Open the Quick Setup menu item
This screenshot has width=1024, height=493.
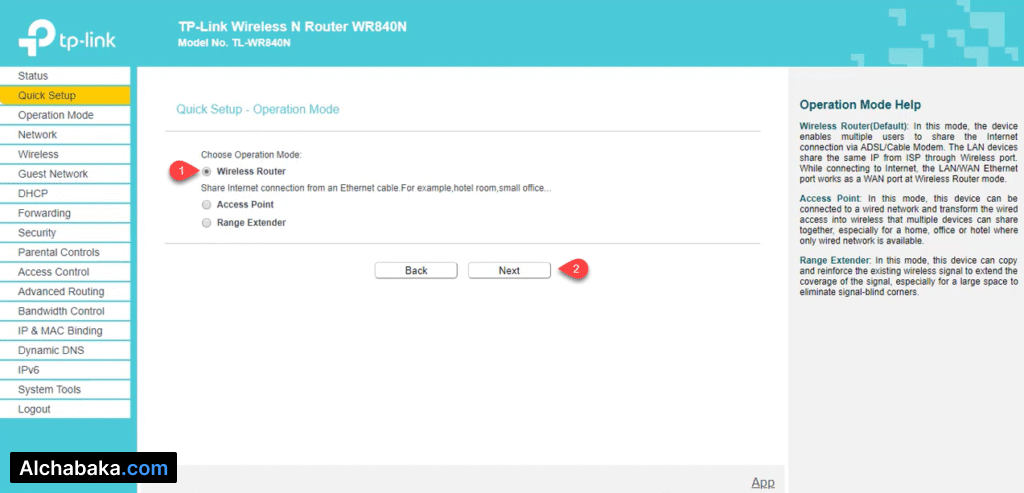coord(65,95)
